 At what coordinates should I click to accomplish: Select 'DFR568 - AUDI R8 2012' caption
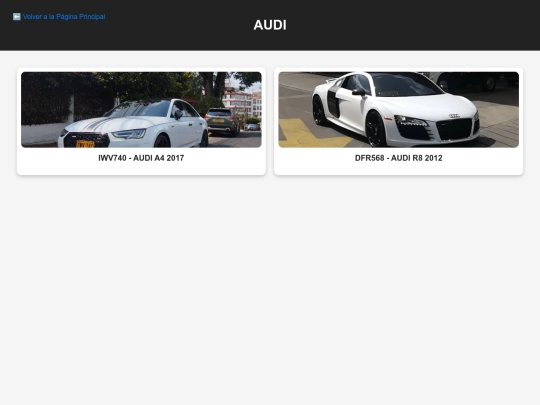[x=398, y=158]
